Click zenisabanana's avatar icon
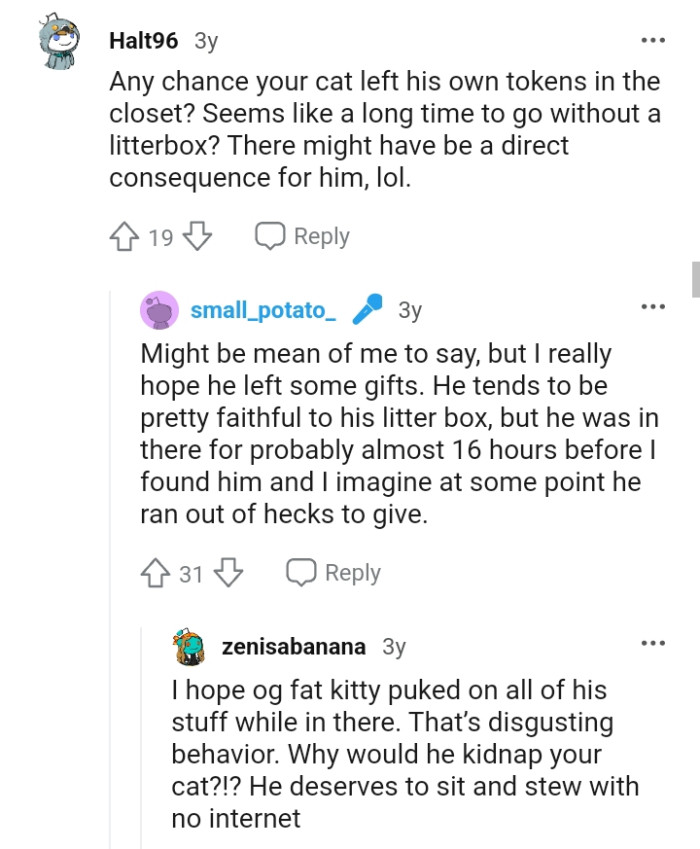 tap(189, 646)
